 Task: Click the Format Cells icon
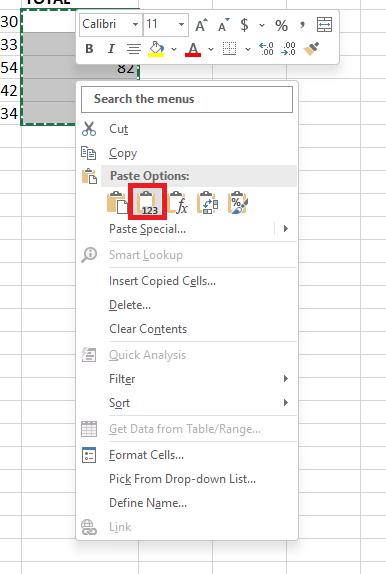click(89, 455)
